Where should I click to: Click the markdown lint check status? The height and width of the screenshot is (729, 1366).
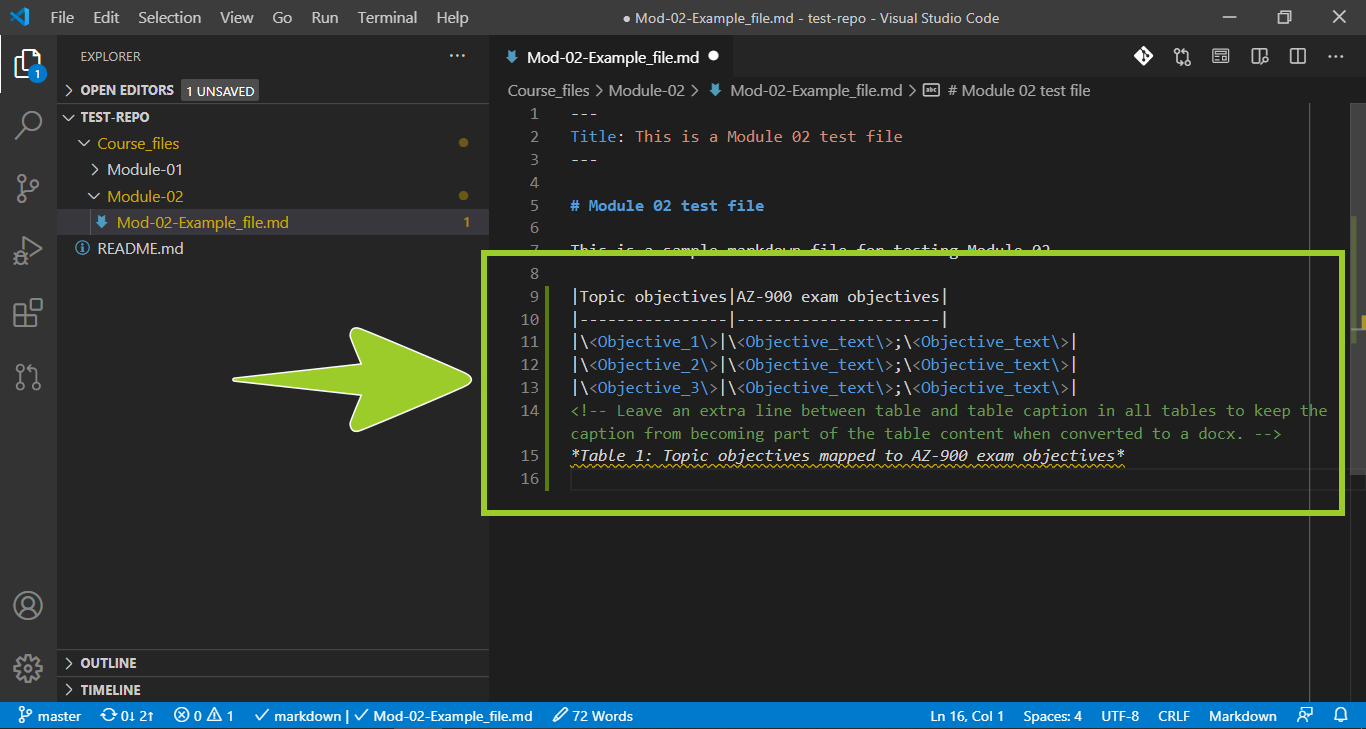(x=298, y=715)
